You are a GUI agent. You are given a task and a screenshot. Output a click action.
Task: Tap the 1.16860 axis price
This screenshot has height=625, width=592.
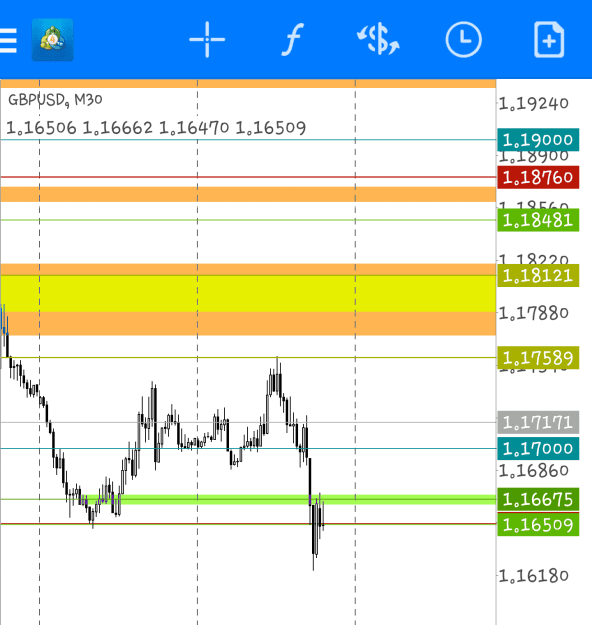[533, 471]
